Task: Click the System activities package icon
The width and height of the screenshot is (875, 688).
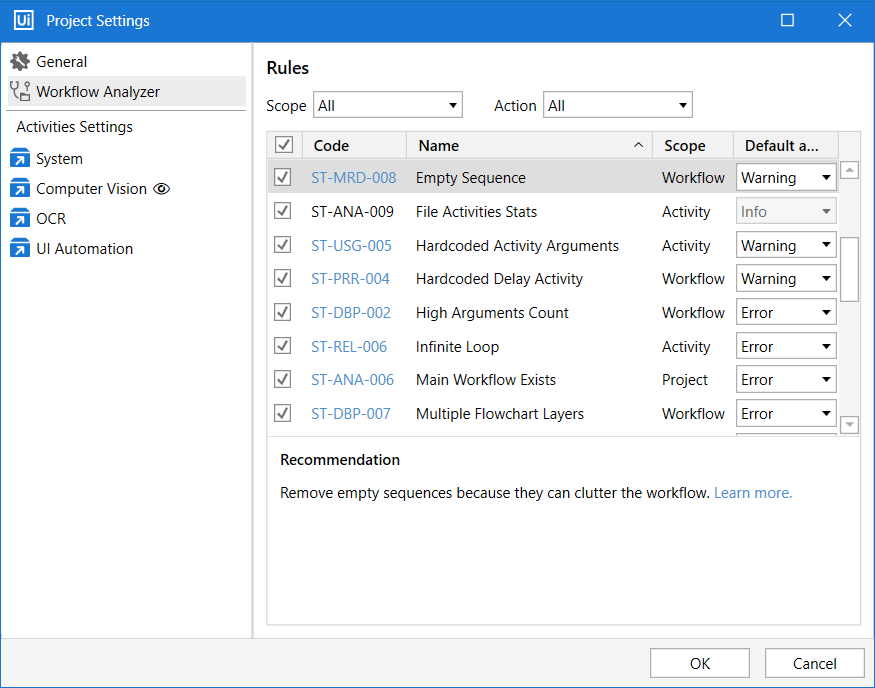Action: [19, 158]
